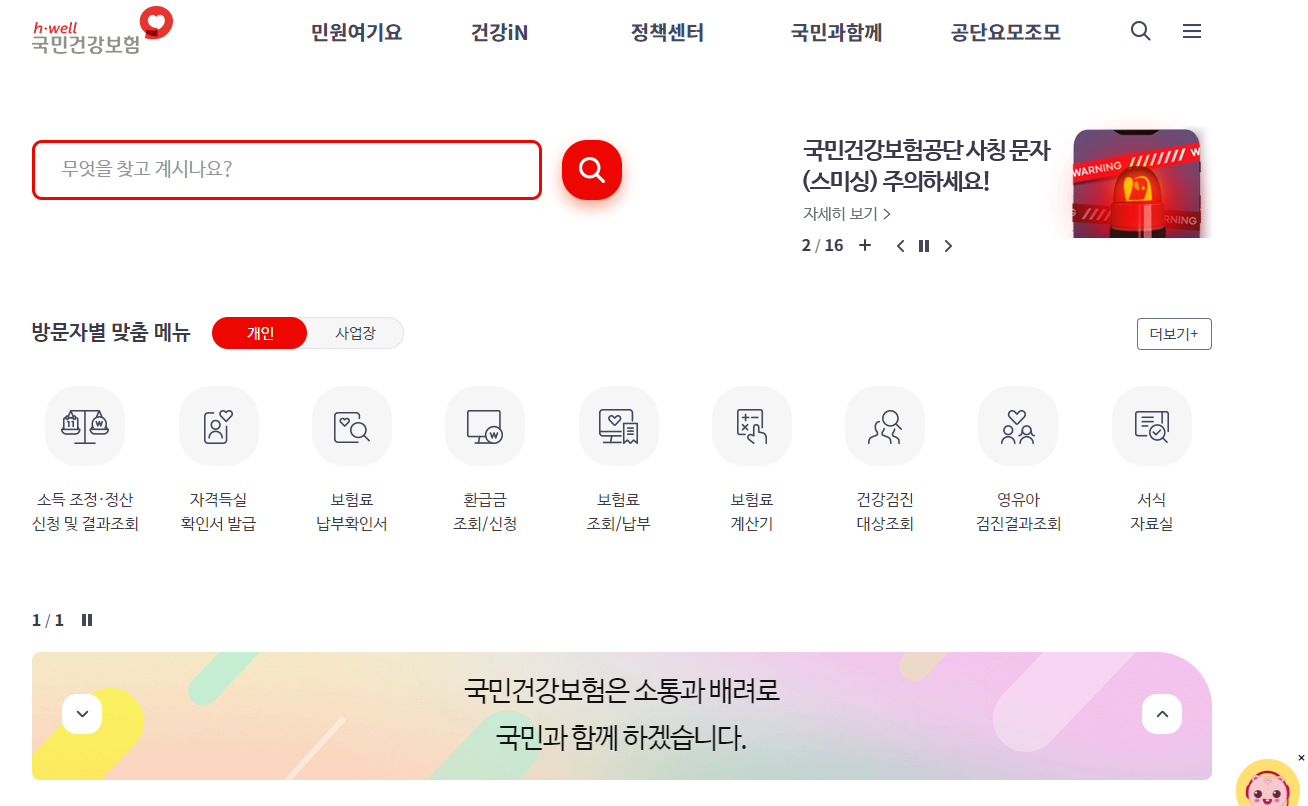1308x806 pixels.
Task: Select the 건강검진 대상조회 icon
Action: tap(885, 425)
